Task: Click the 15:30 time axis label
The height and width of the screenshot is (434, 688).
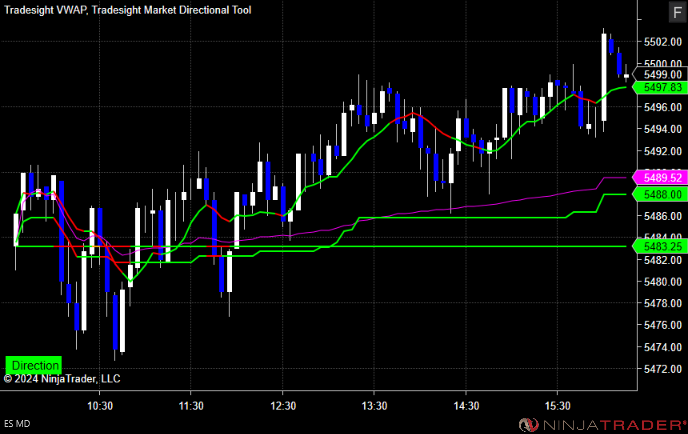Action: [558, 406]
